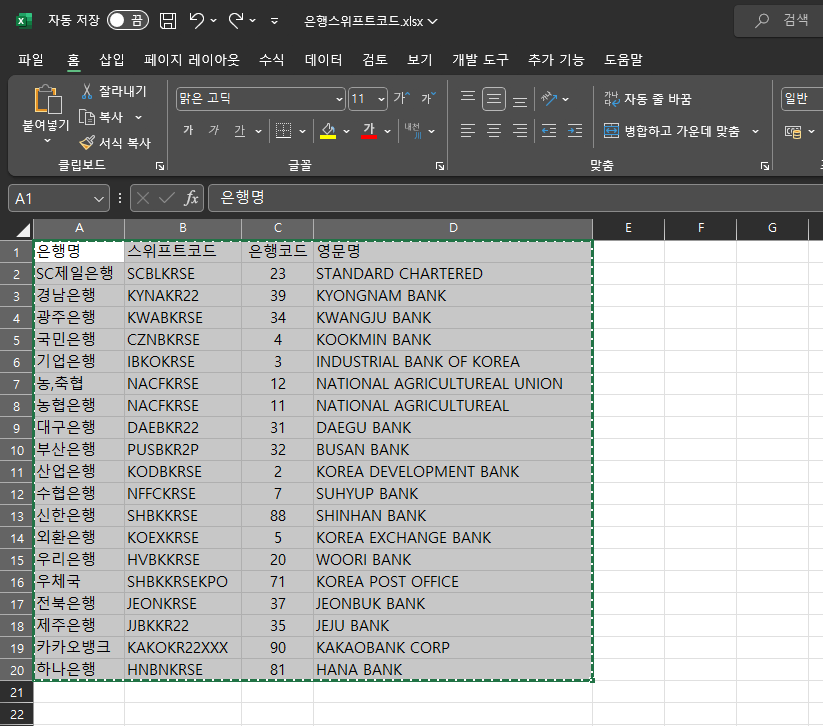This screenshot has height=726, width=823.
Task: Switch to the 삽입 tab
Action: 112,60
